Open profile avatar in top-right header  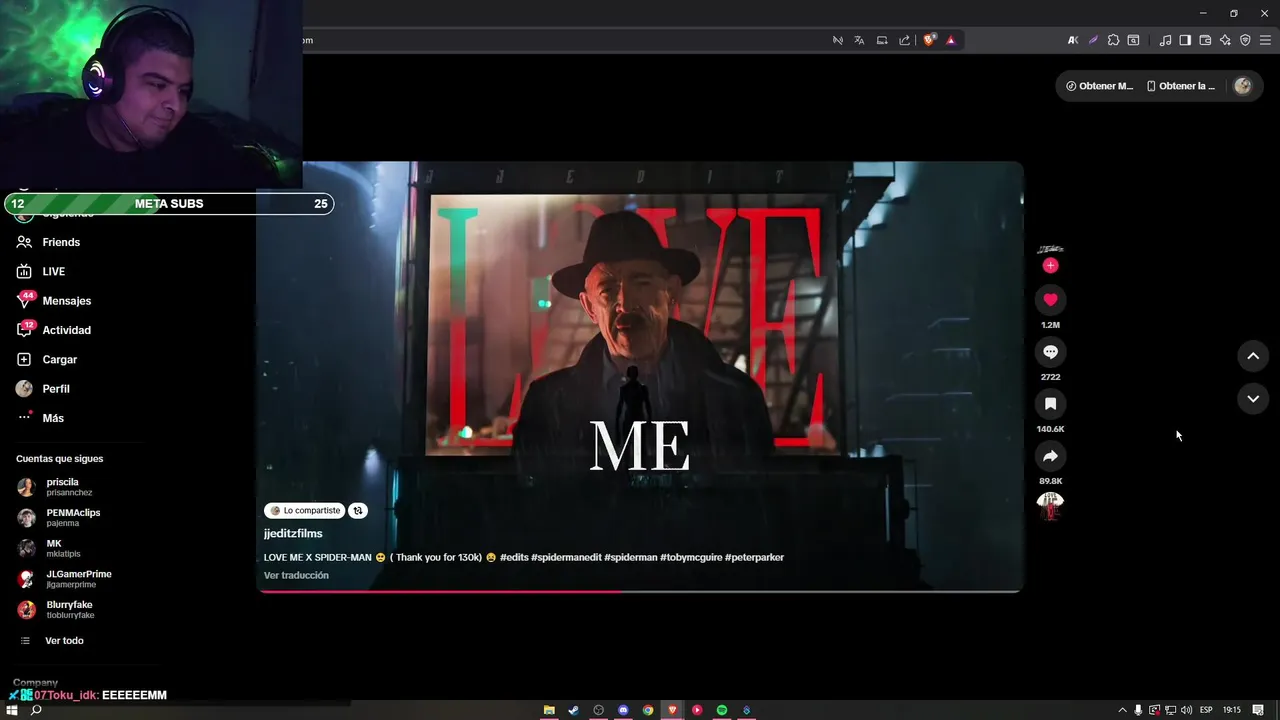pos(1243,86)
